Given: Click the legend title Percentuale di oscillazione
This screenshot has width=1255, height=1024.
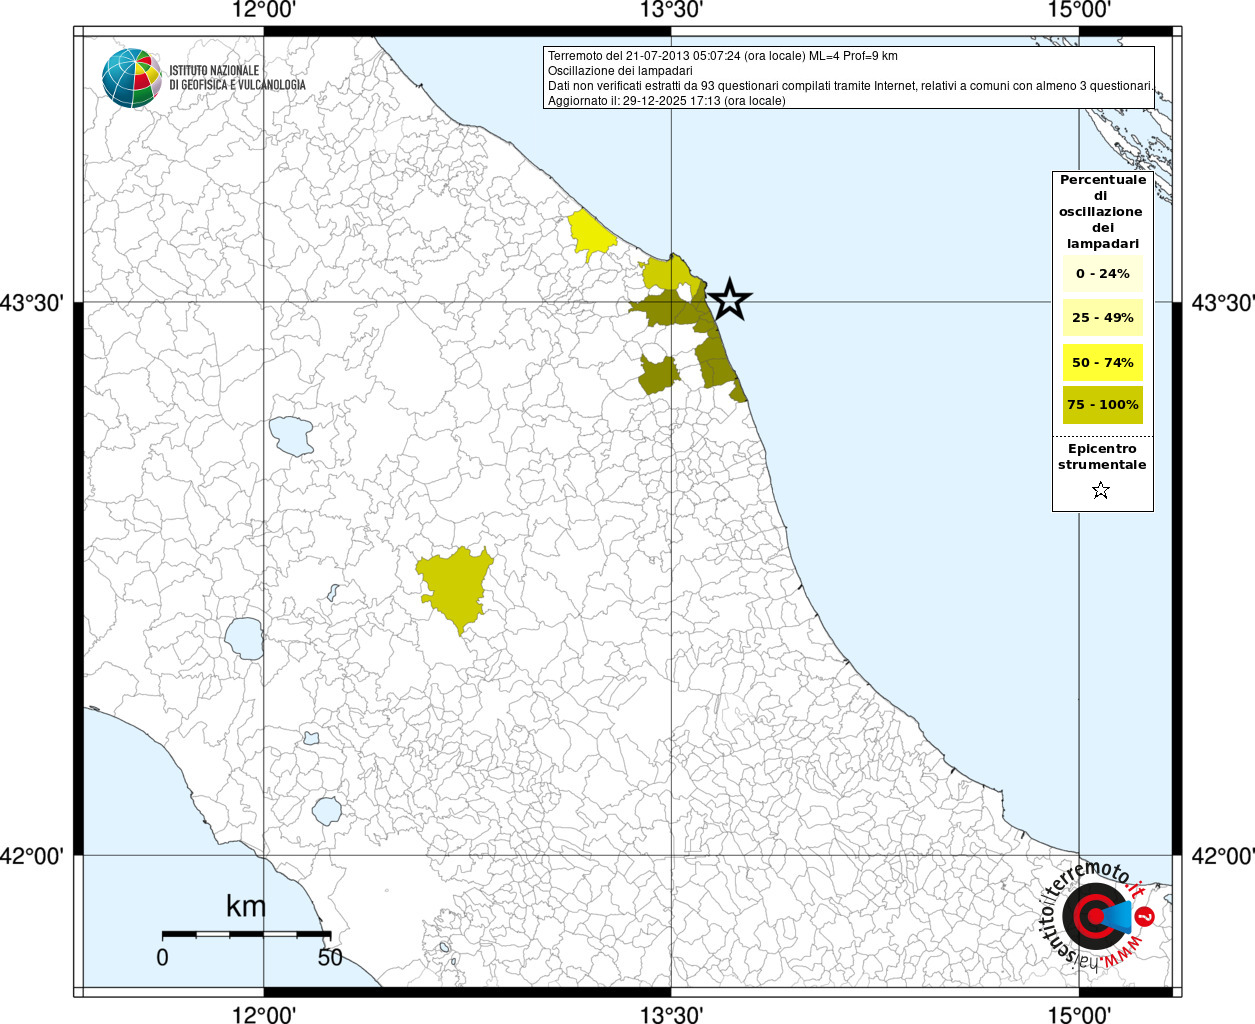Looking at the screenshot, I should [x=1103, y=211].
